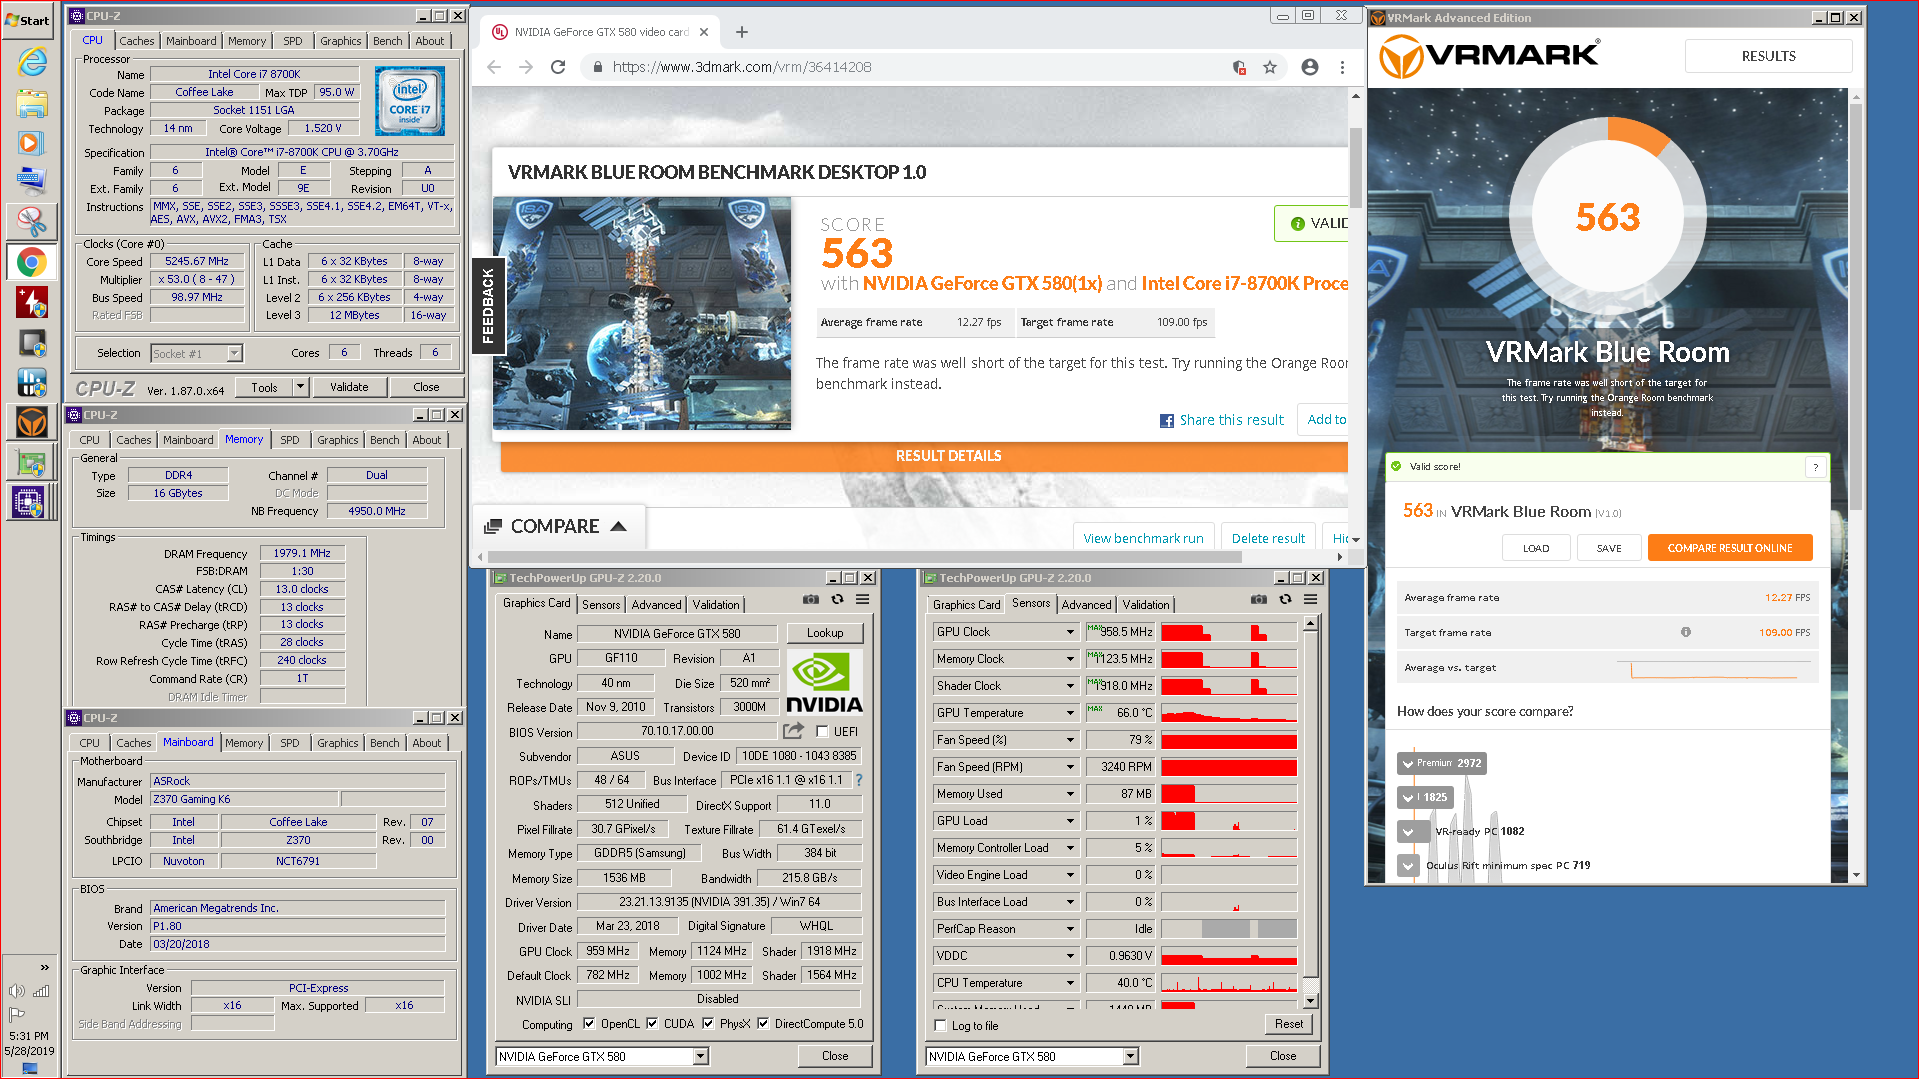Click BIOS version share/export icon
The width and height of the screenshot is (1919, 1079).
point(794,731)
